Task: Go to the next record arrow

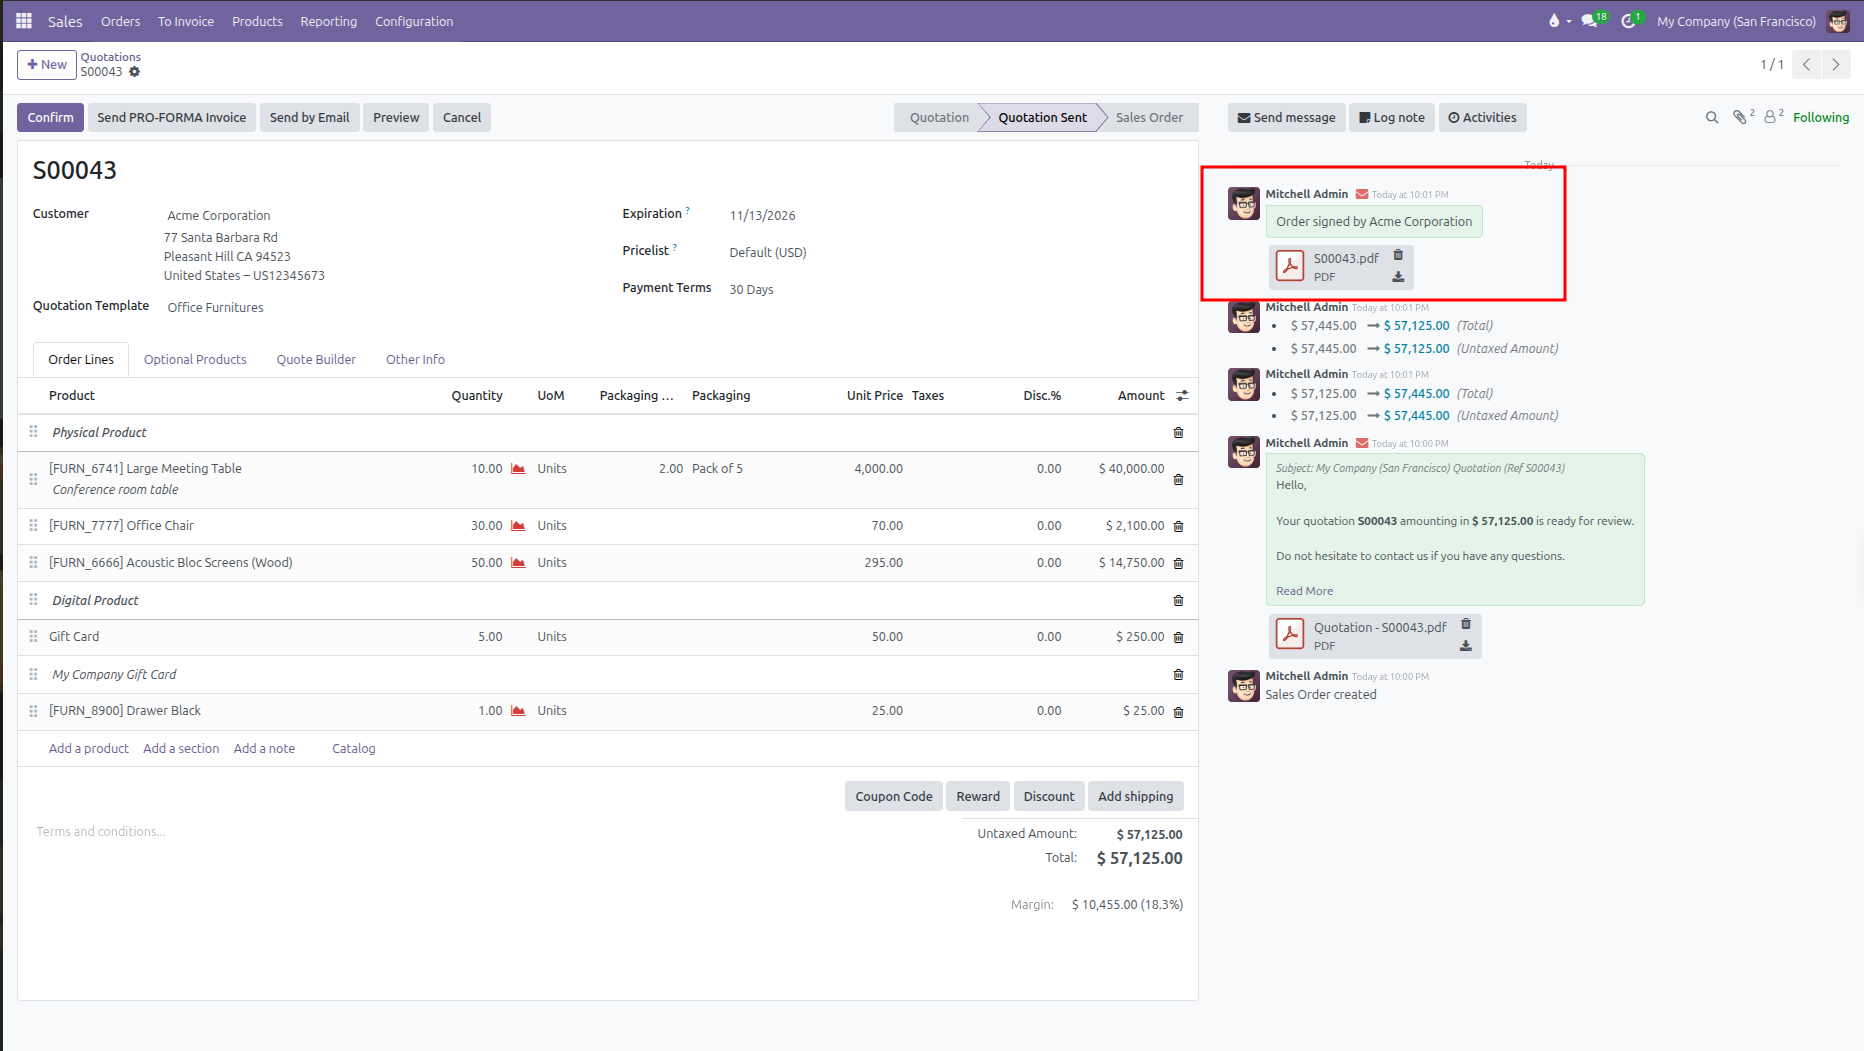Action: 1836,65
